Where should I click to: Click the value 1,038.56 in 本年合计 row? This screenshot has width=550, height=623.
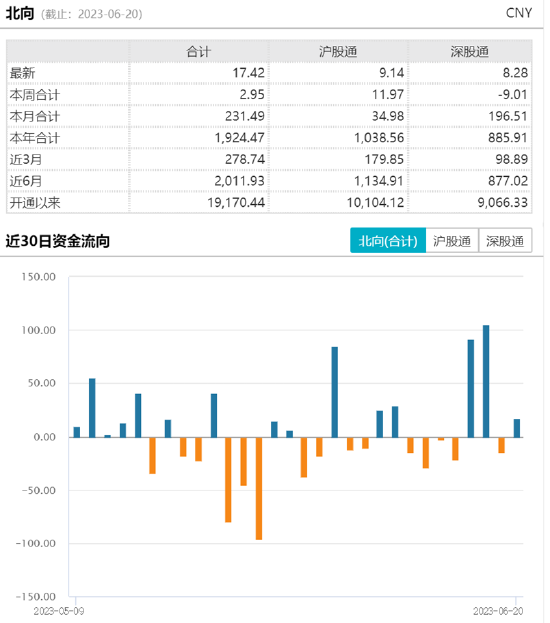point(379,137)
